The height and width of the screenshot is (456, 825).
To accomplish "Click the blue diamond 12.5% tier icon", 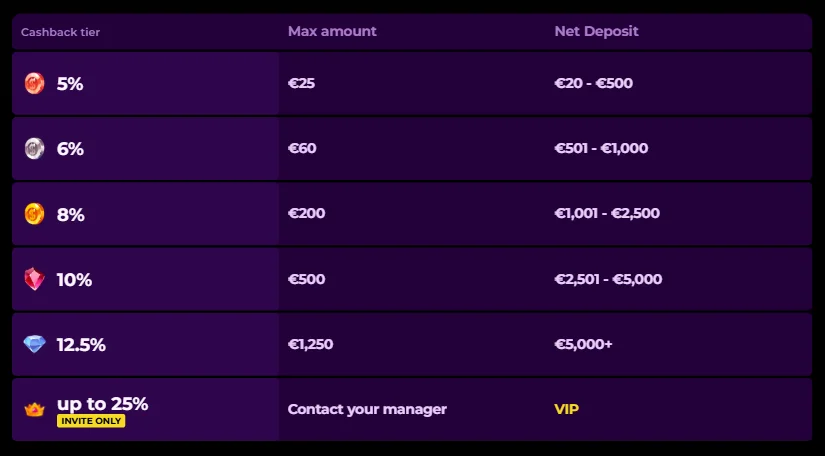I will pyautogui.click(x=35, y=345).
